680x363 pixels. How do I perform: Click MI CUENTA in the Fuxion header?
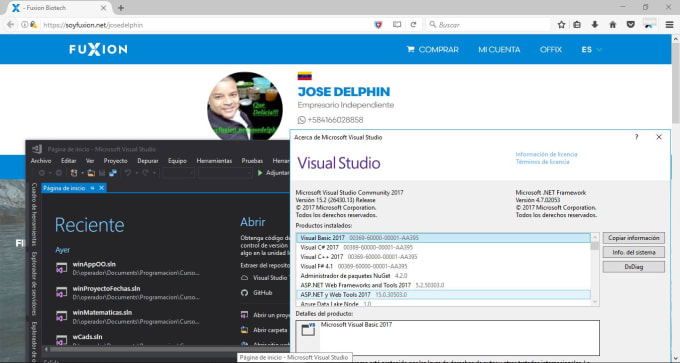point(499,49)
